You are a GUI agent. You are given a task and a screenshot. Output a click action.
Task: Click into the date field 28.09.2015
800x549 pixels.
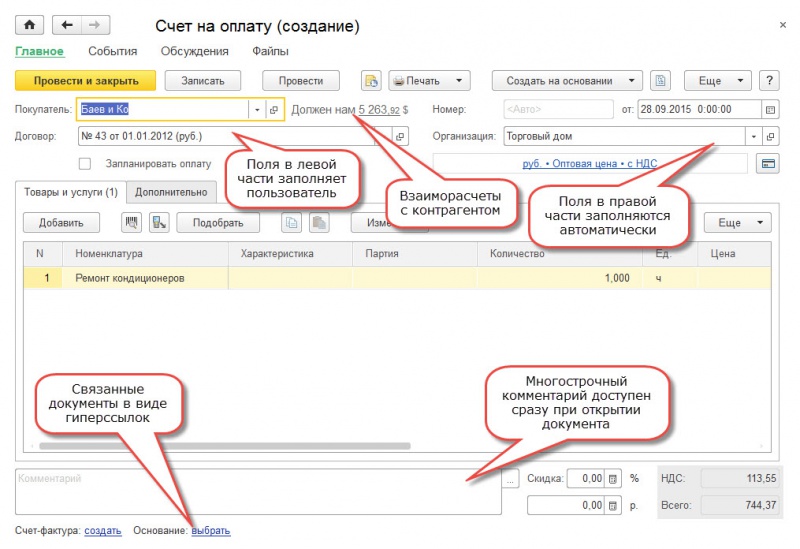[699, 109]
